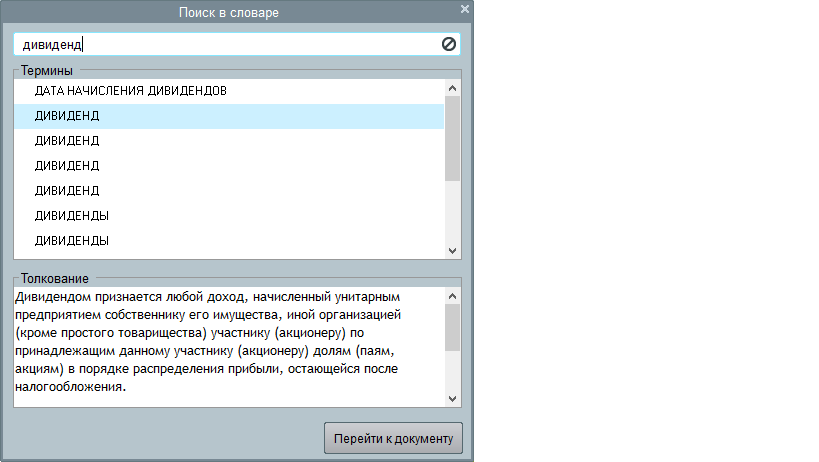Select the first ДИВИДЕНДЫ term
The height and width of the screenshot is (462, 819).
72,216
